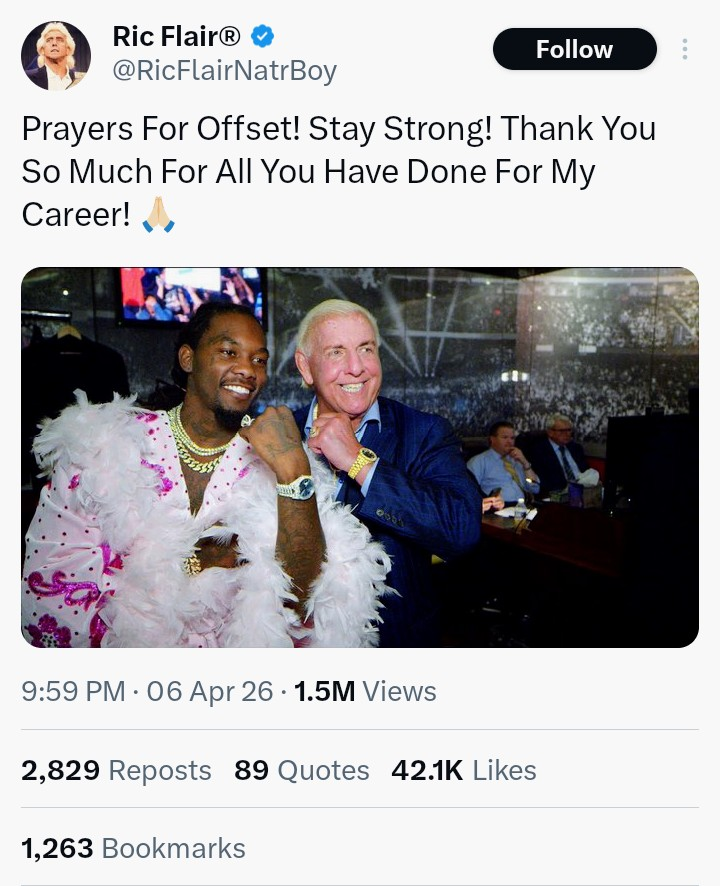
Task: Click the 06 Apr 26 date
Action: click(209, 691)
